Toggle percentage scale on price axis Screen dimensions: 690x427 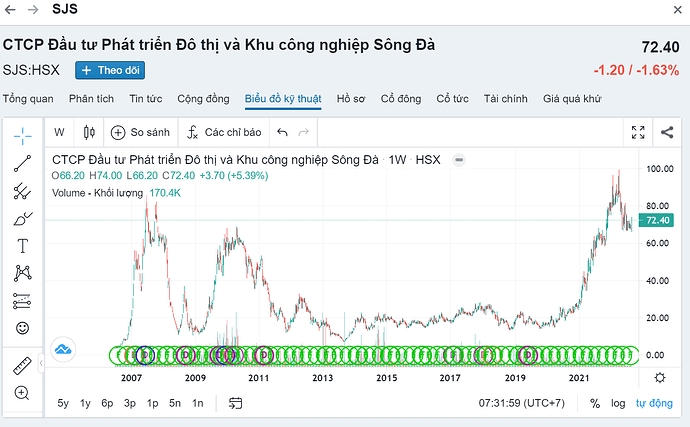coord(595,404)
